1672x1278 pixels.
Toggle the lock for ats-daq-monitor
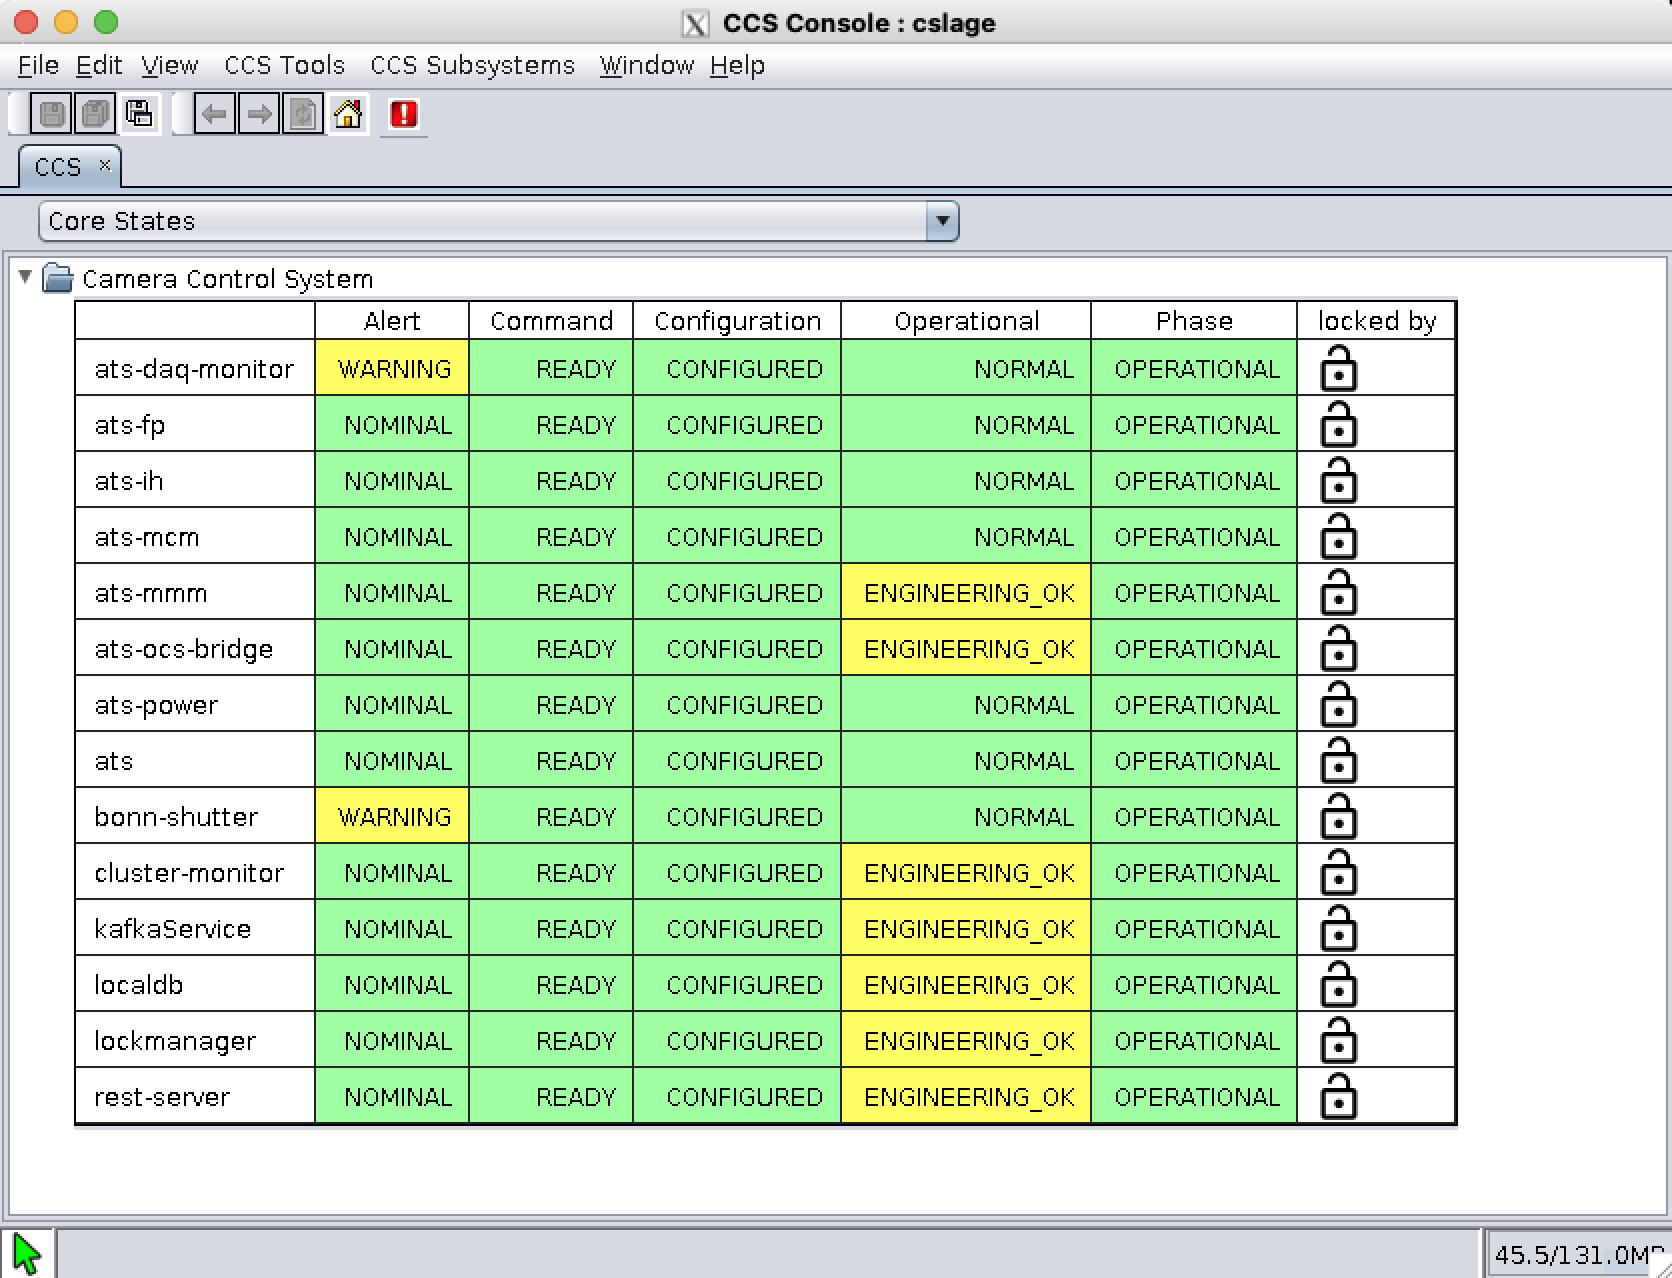point(1338,369)
